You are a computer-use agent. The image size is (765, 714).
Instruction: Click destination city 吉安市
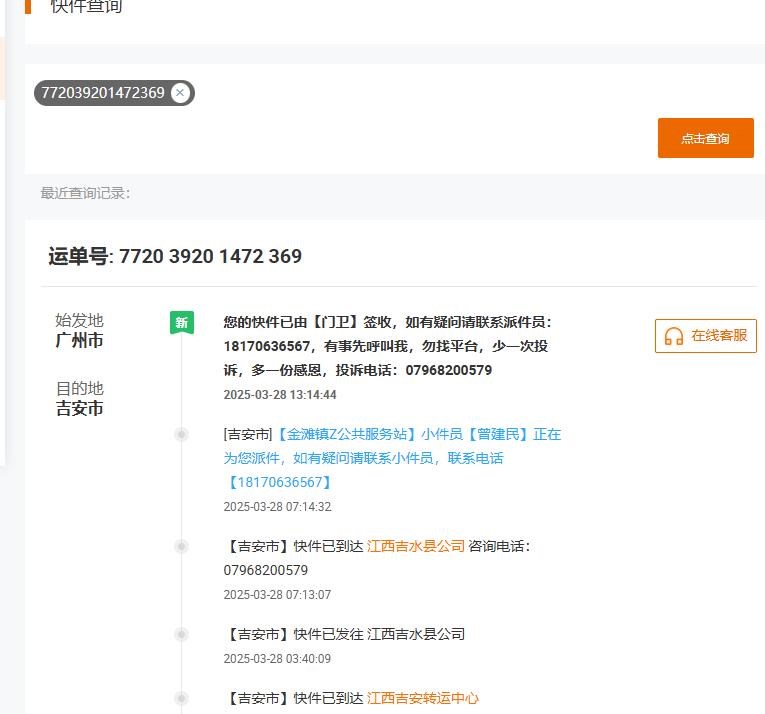[x=80, y=408]
